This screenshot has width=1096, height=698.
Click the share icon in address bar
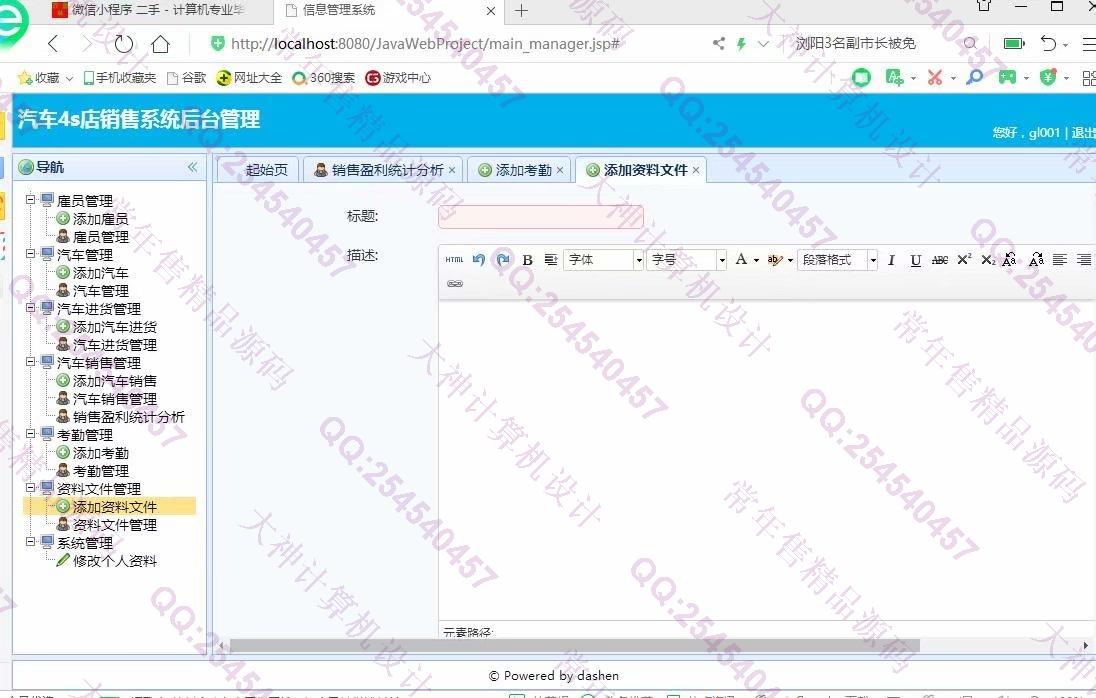[x=719, y=43]
